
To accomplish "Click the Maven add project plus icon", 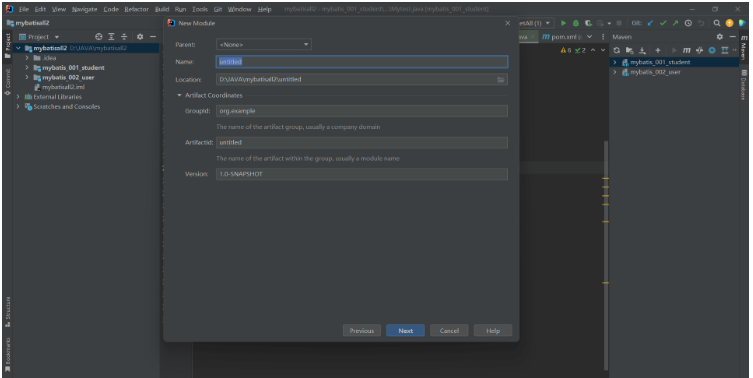I will click(657, 50).
